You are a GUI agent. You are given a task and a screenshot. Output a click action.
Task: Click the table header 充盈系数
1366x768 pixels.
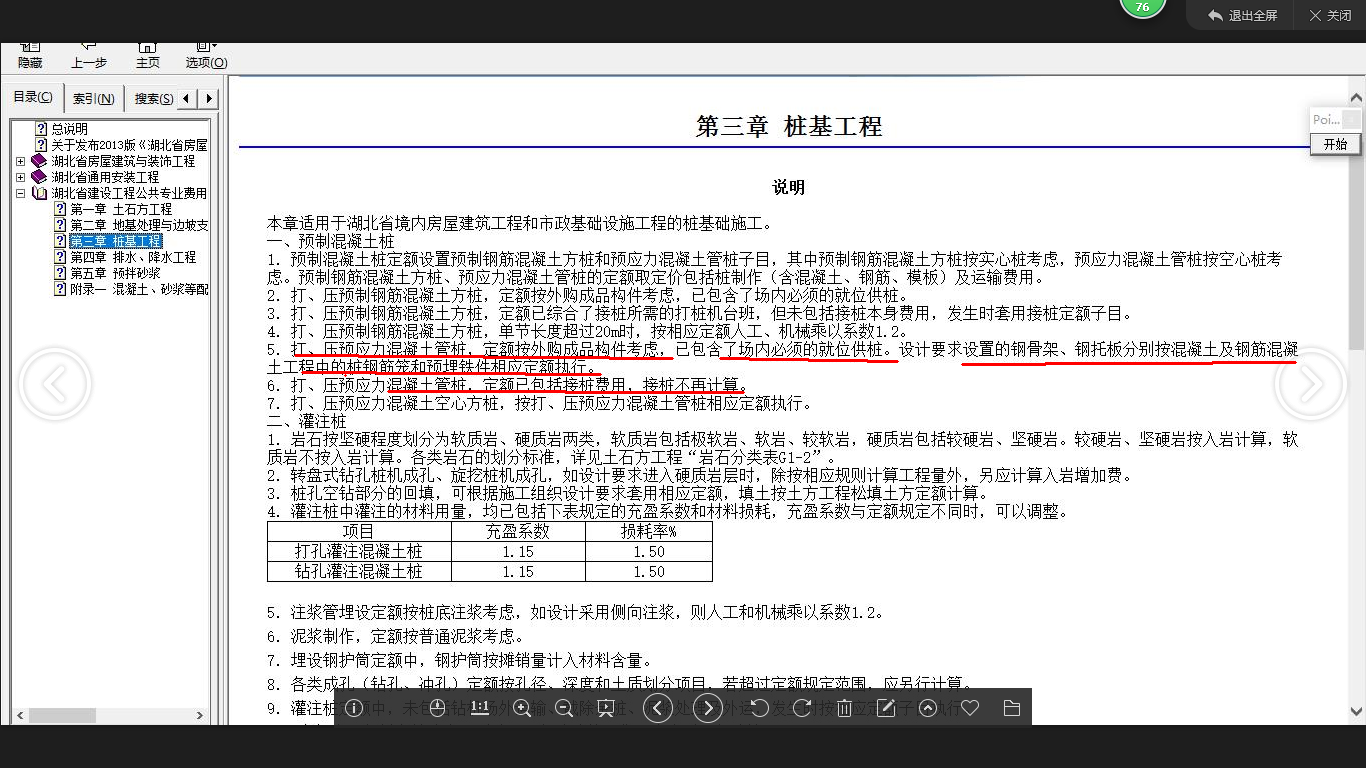(518, 531)
